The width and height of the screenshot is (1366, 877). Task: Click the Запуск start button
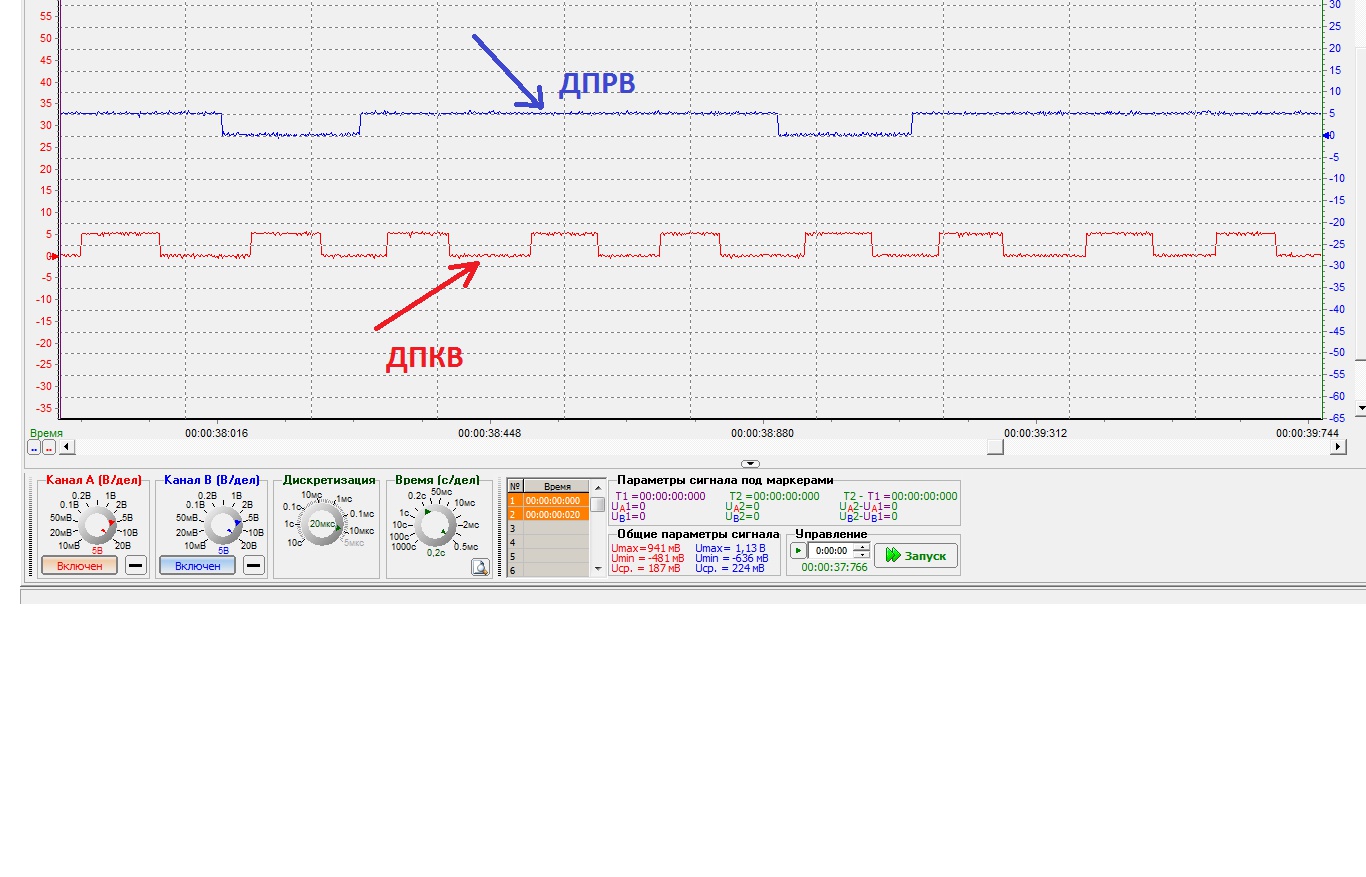pyautogui.click(x=916, y=555)
